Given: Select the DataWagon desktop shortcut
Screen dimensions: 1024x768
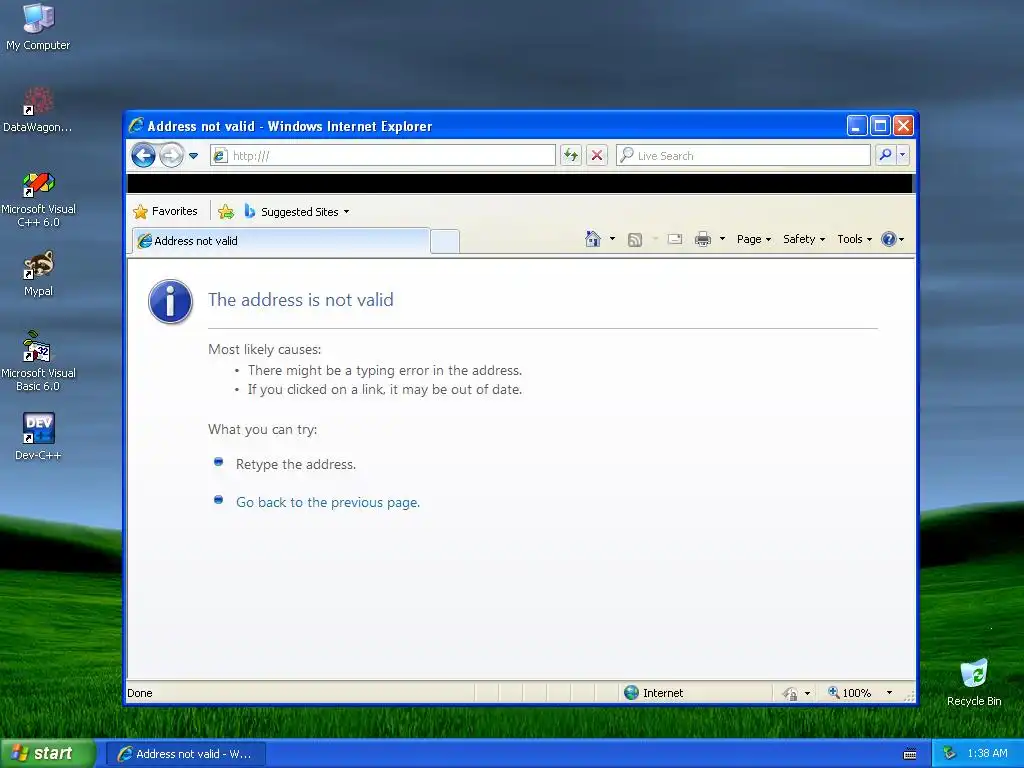Looking at the screenshot, I should click(38, 109).
